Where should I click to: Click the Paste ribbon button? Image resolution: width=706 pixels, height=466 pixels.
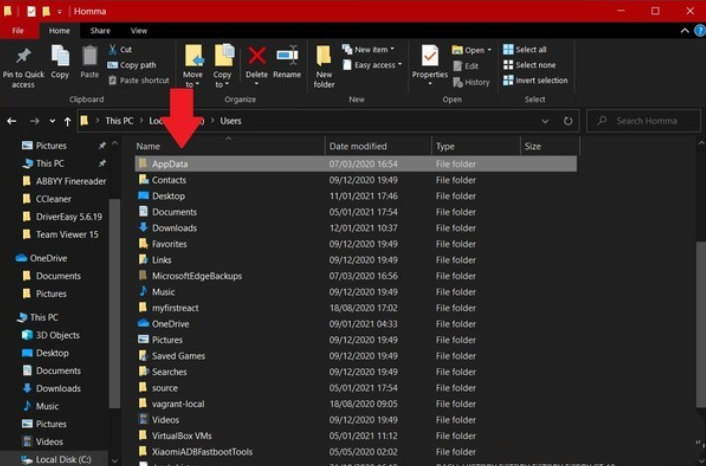click(x=90, y=63)
